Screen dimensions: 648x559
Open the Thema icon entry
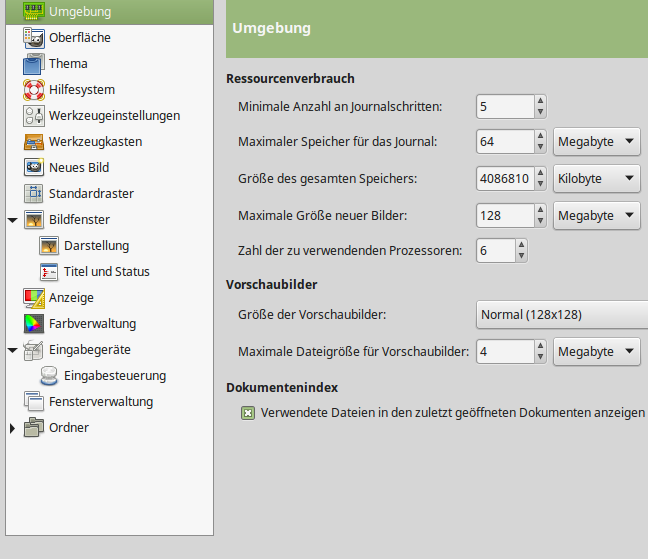click(34, 64)
